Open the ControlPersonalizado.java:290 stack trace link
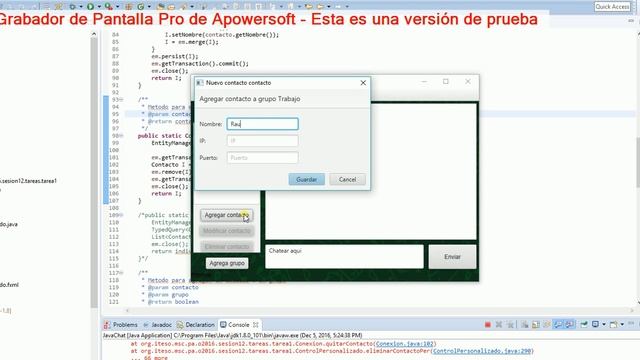 pyautogui.click(x=483, y=351)
